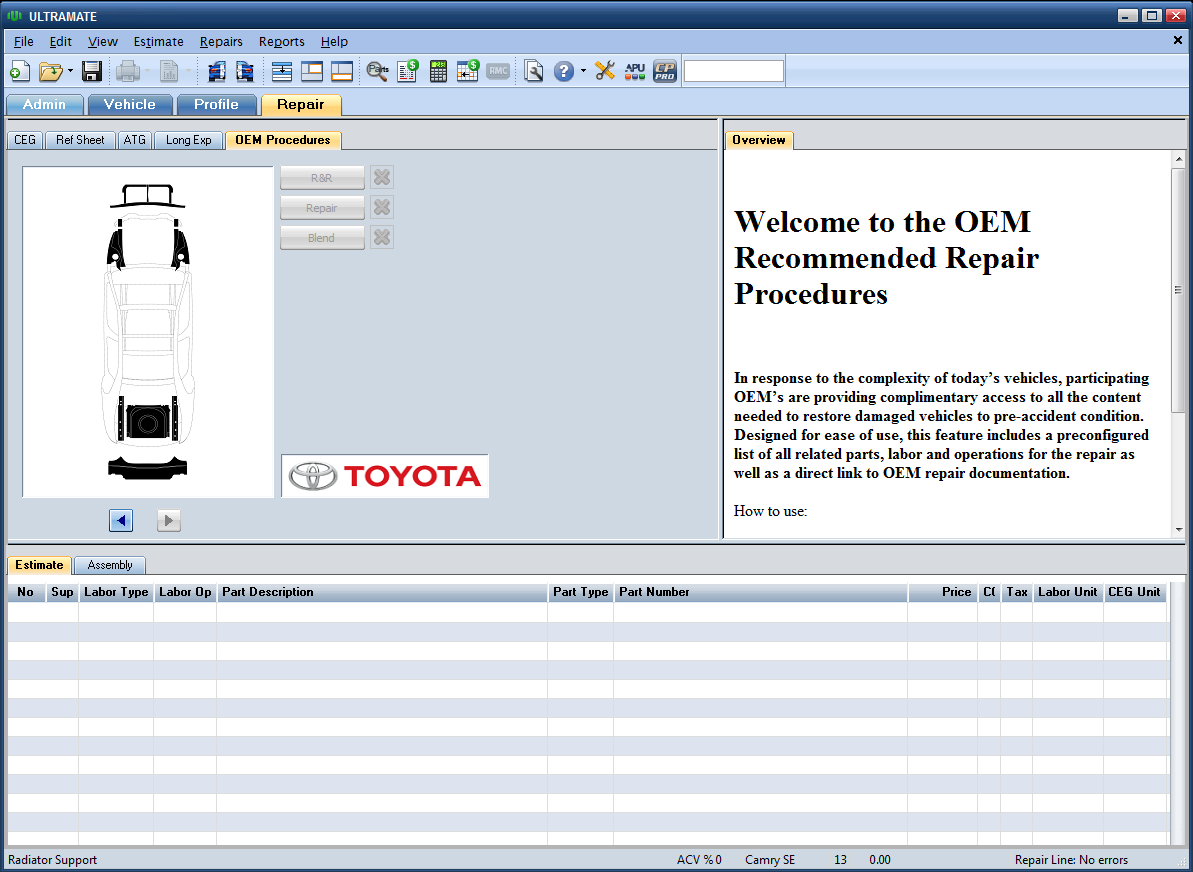Click the Help question mark icon
This screenshot has width=1193, height=872.
click(x=564, y=71)
